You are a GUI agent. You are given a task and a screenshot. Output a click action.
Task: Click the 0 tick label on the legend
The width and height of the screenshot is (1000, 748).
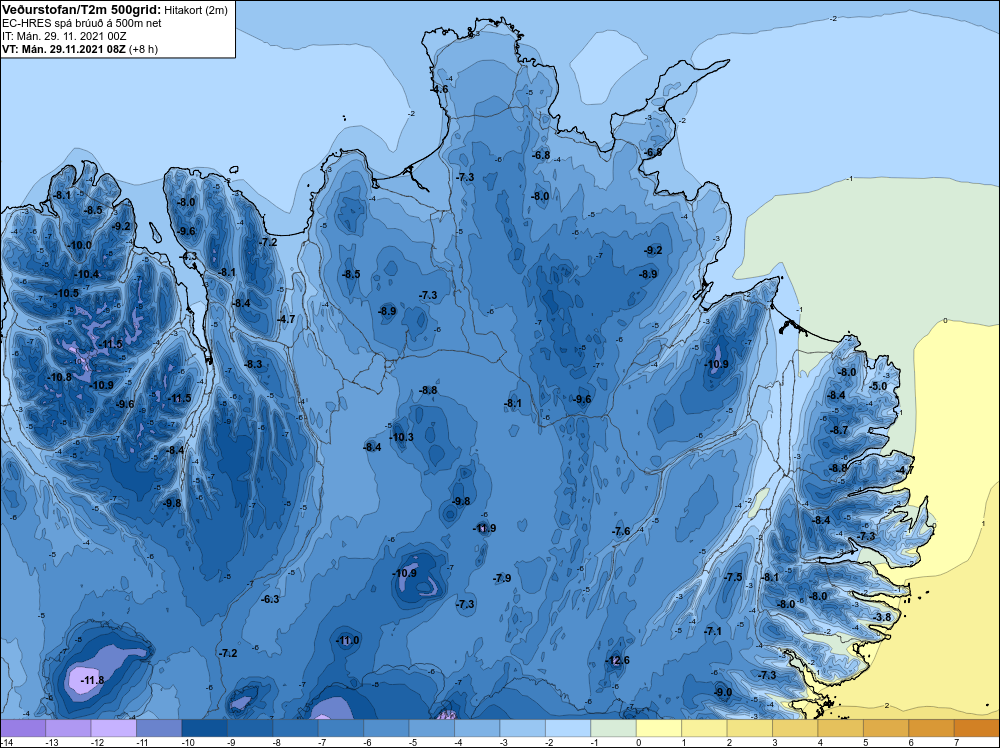pyautogui.click(x=638, y=742)
